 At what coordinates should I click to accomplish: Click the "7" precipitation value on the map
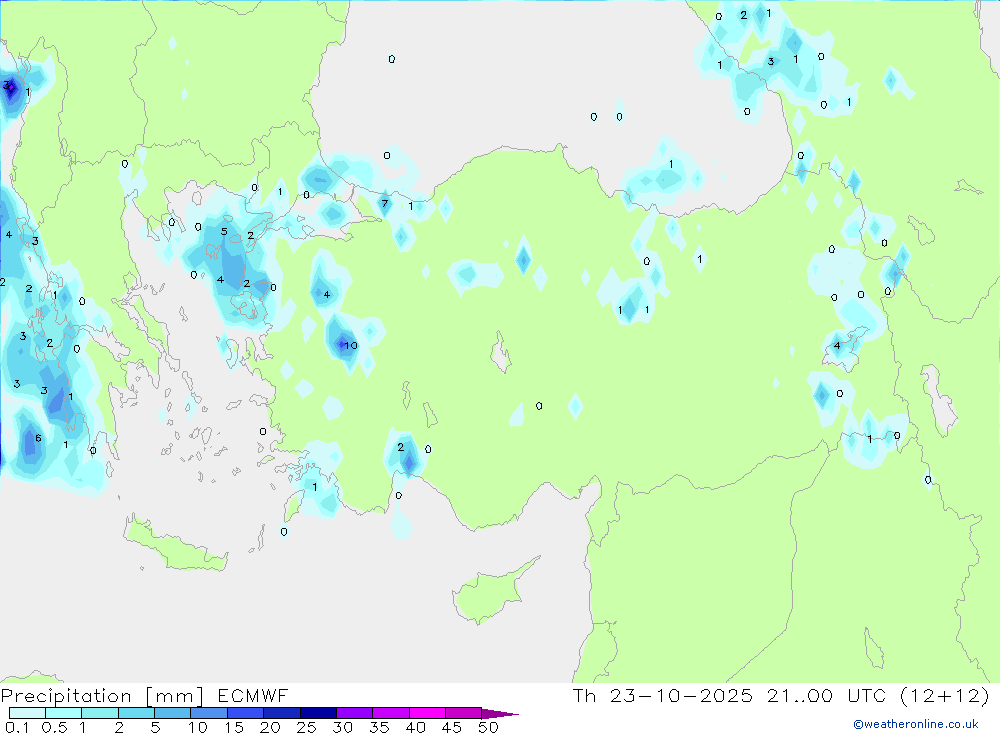(385, 204)
